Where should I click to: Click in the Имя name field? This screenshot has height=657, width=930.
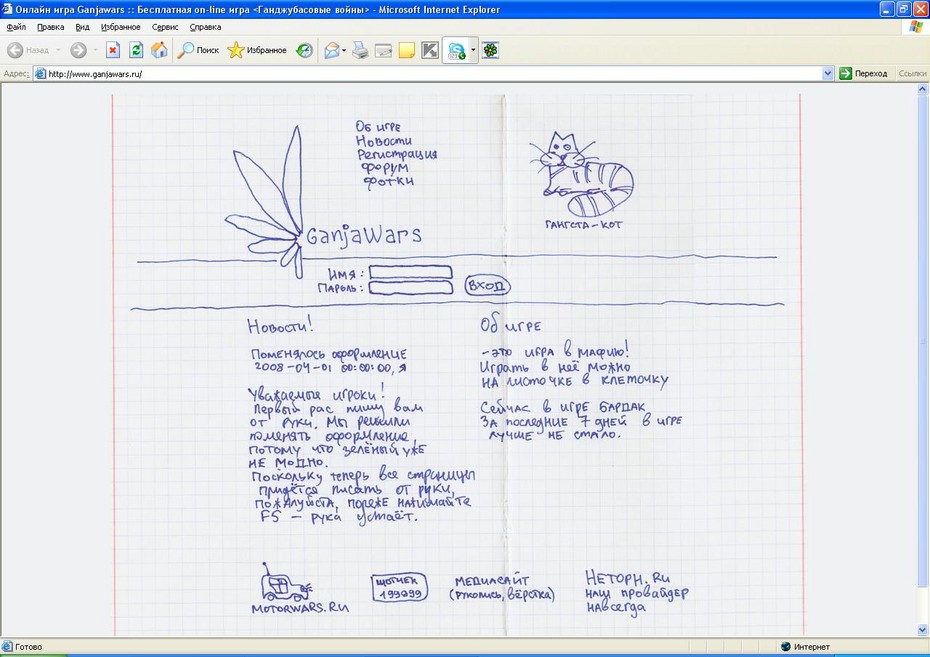point(410,272)
